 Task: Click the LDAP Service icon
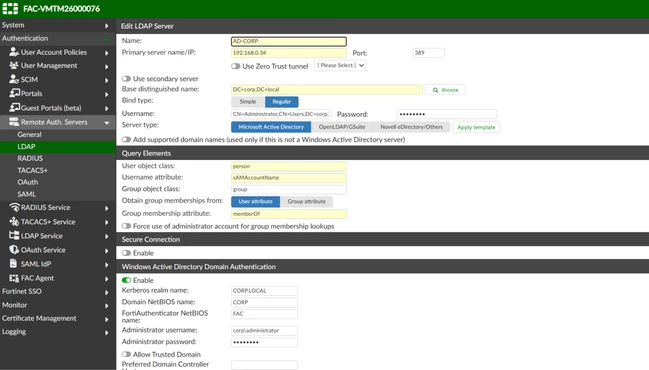(x=14, y=235)
